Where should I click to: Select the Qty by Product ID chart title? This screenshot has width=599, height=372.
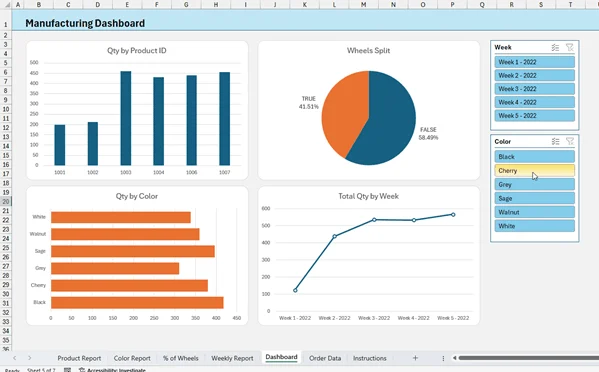click(136, 50)
